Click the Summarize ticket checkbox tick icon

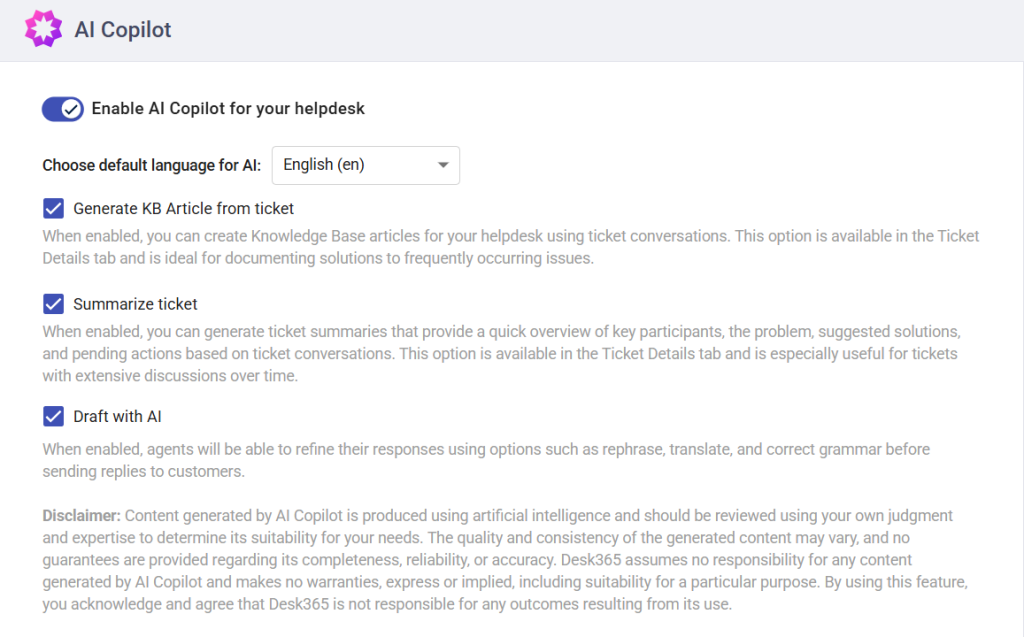pyautogui.click(x=53, y=303)
